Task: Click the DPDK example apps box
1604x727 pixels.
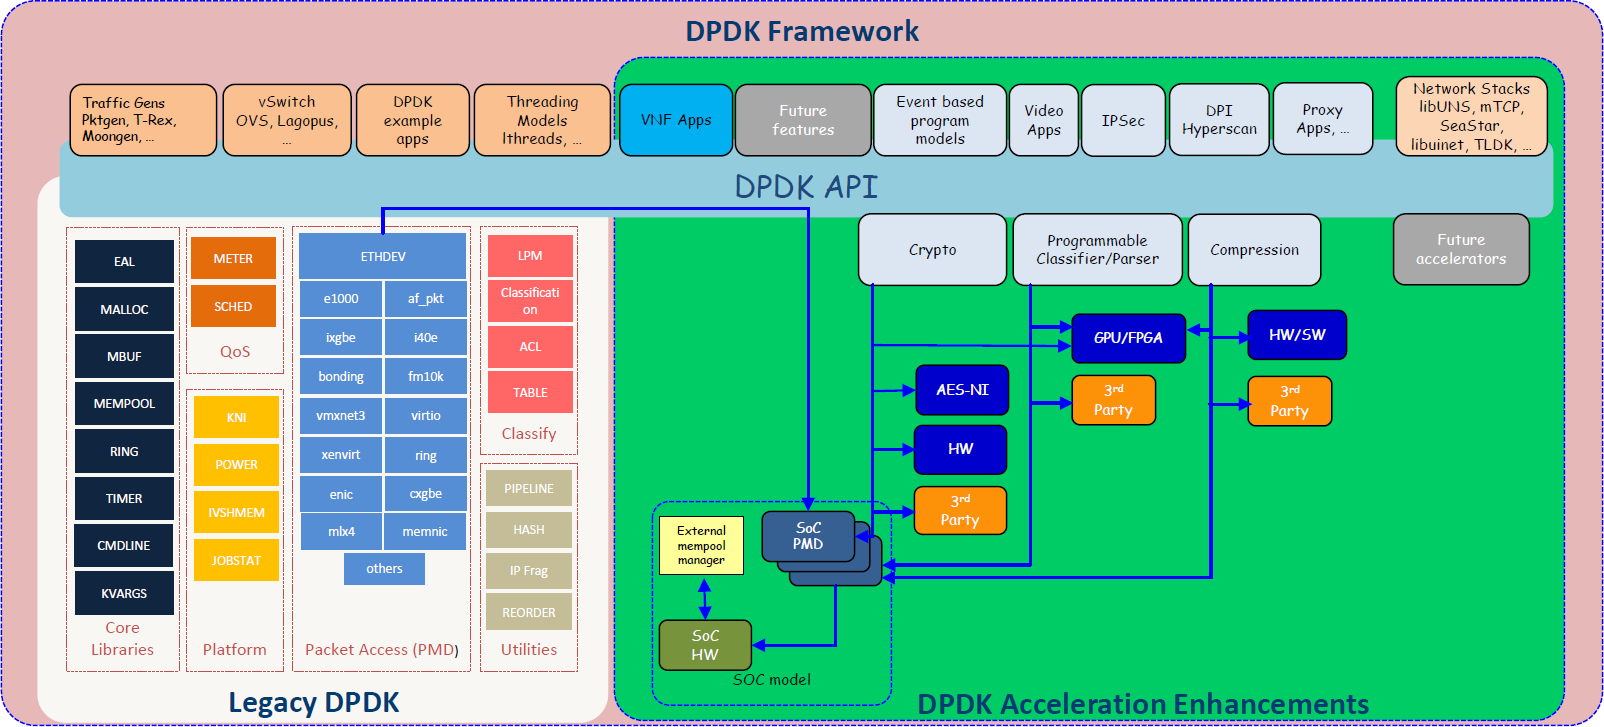Action: (x=413, y=120)
